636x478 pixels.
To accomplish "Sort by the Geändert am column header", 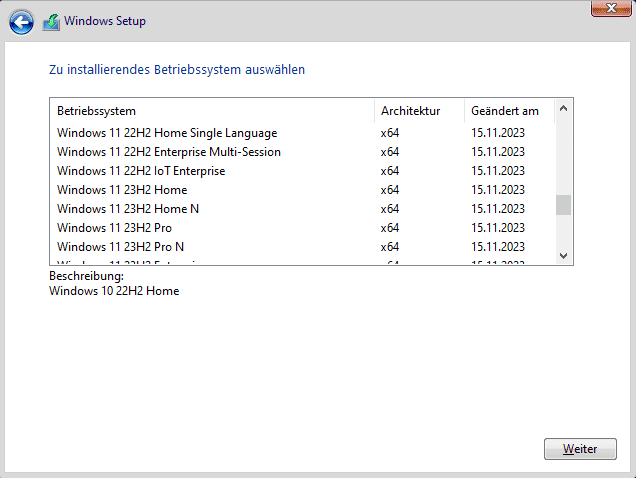I will coord(509,111).
